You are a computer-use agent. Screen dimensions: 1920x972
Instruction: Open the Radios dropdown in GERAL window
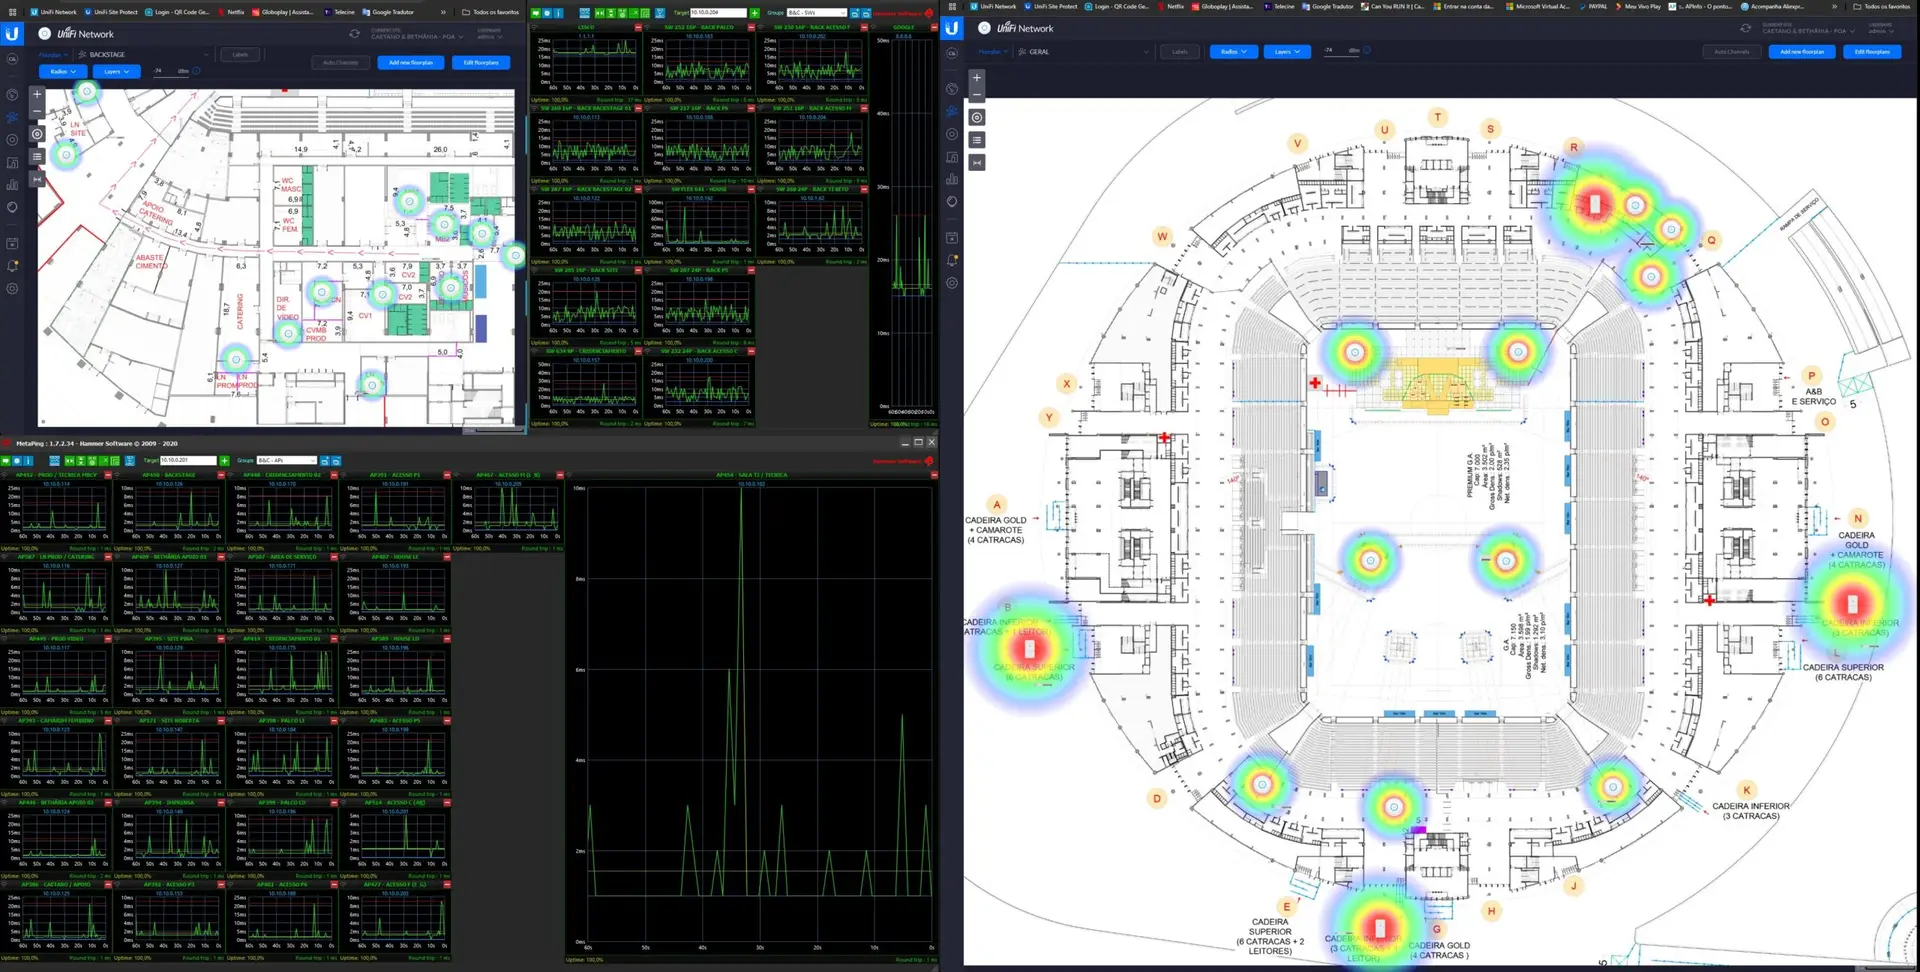coord(1234,51)
